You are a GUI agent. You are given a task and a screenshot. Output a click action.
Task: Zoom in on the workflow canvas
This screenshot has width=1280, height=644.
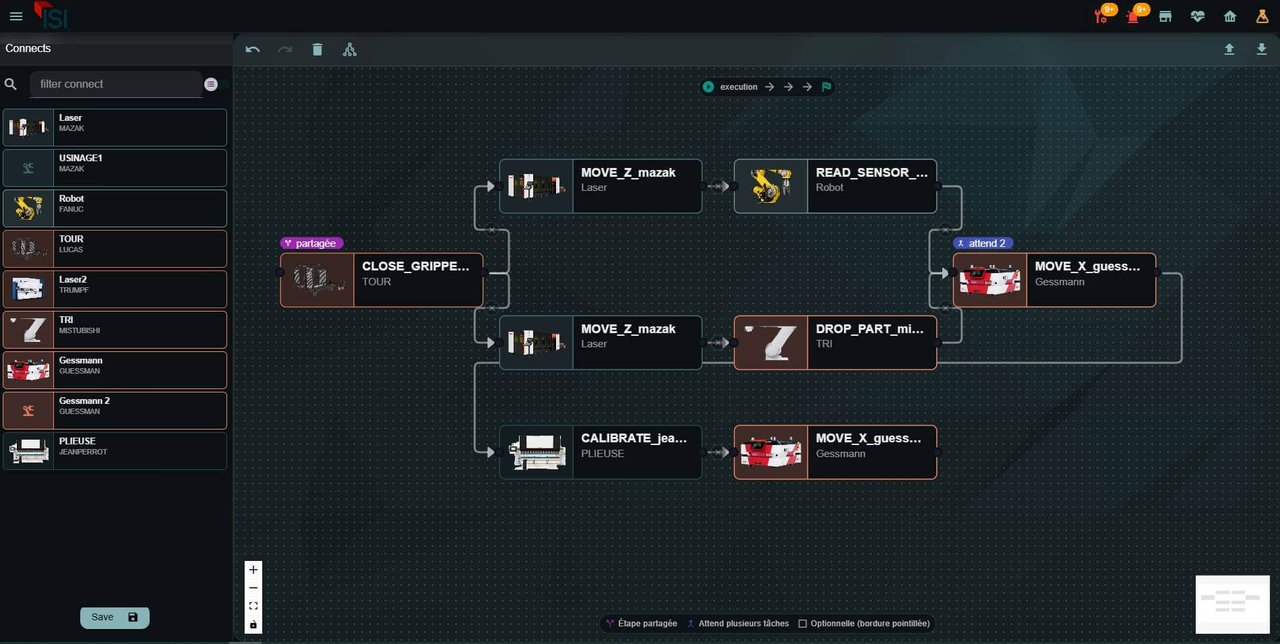pyautogui.click(x=253, y=570)
